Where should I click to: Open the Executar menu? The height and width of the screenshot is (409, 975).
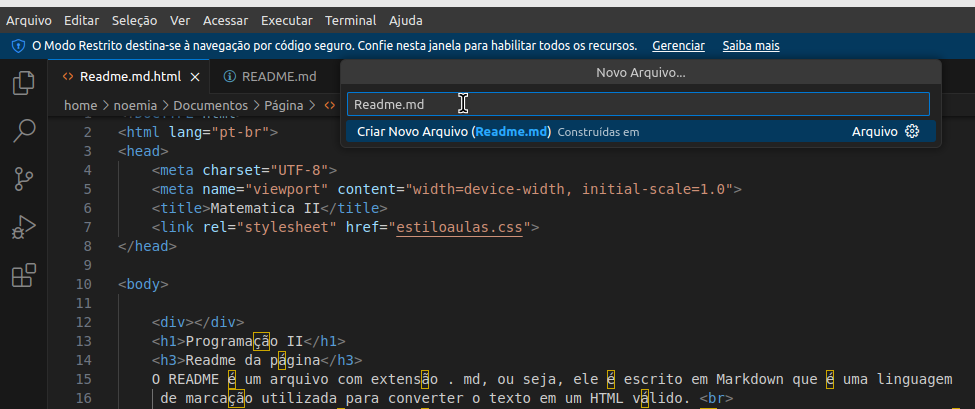point(286,21)
